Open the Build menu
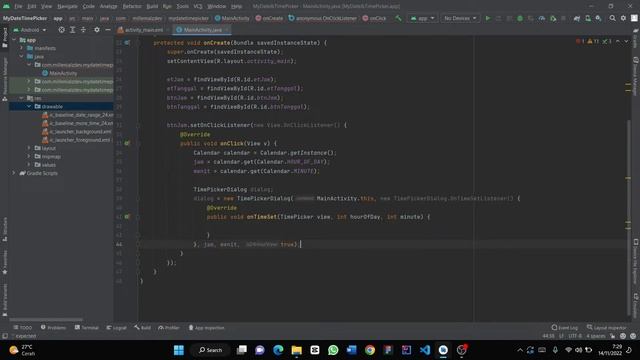 pyautogui.click(x=152, y=6)
